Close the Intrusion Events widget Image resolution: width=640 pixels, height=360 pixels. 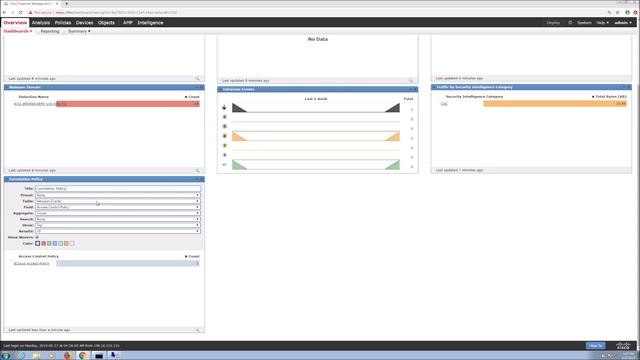[x=415, y=89]
